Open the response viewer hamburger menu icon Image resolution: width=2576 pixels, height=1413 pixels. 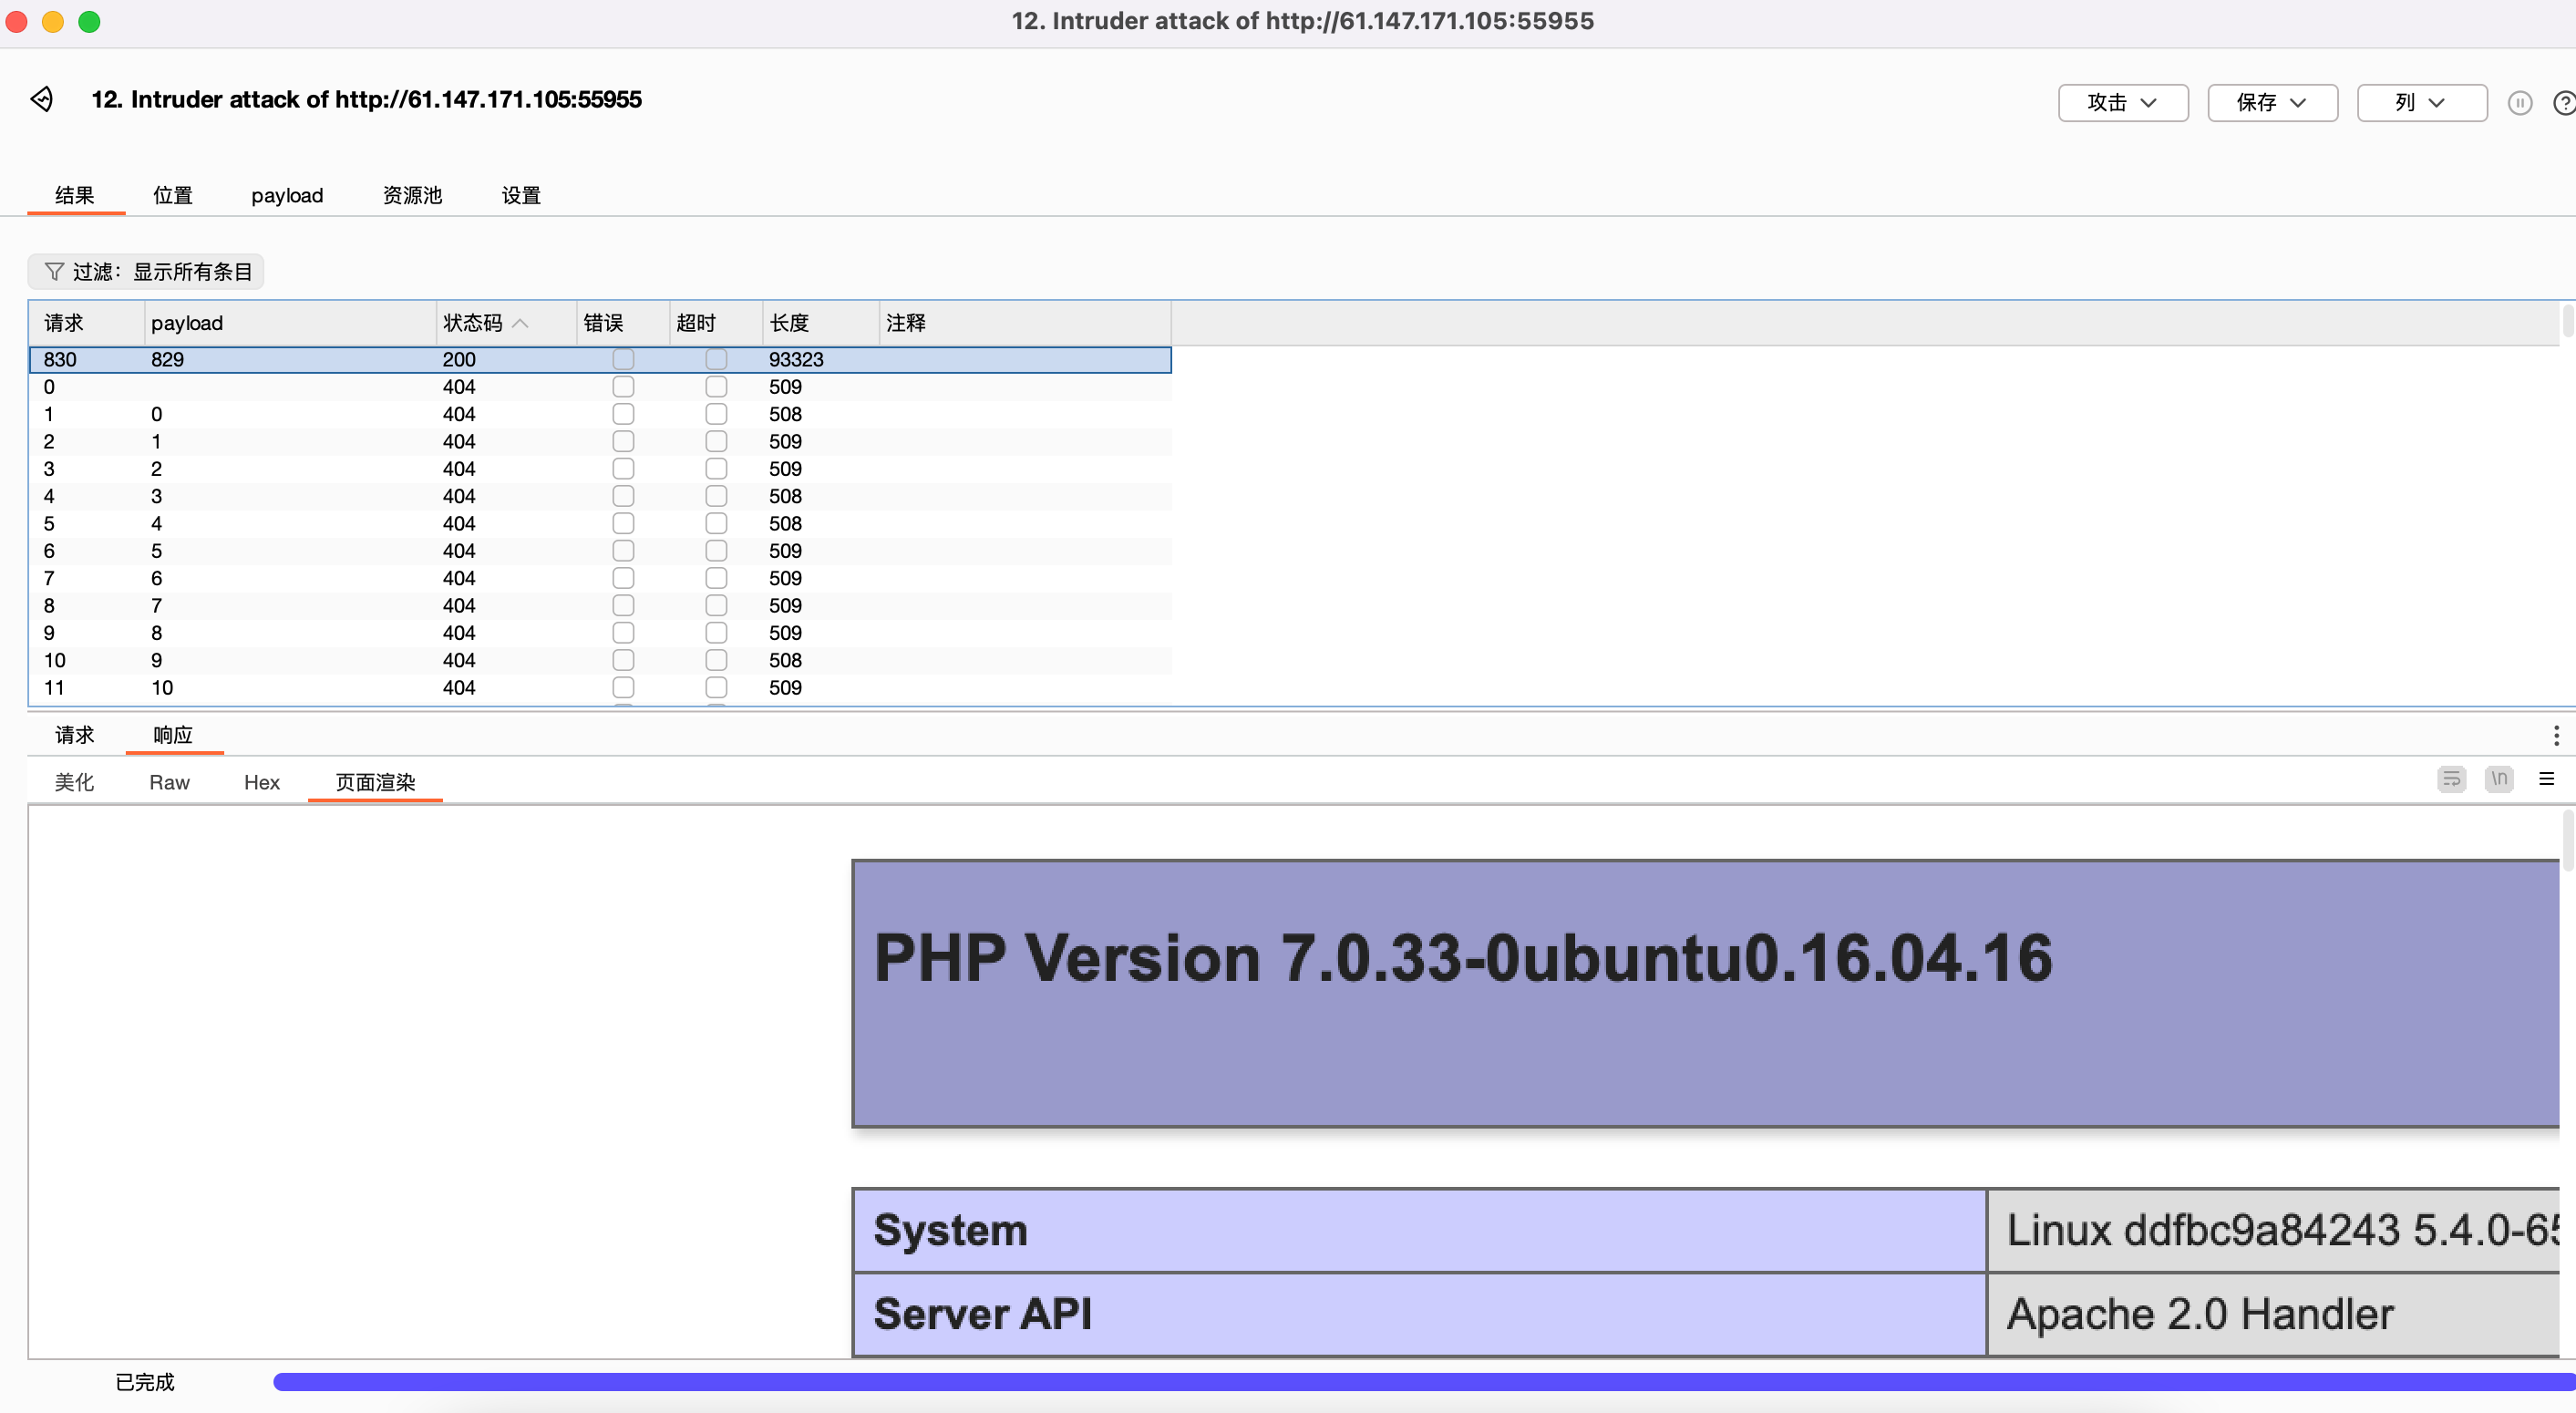[2547, 779]
